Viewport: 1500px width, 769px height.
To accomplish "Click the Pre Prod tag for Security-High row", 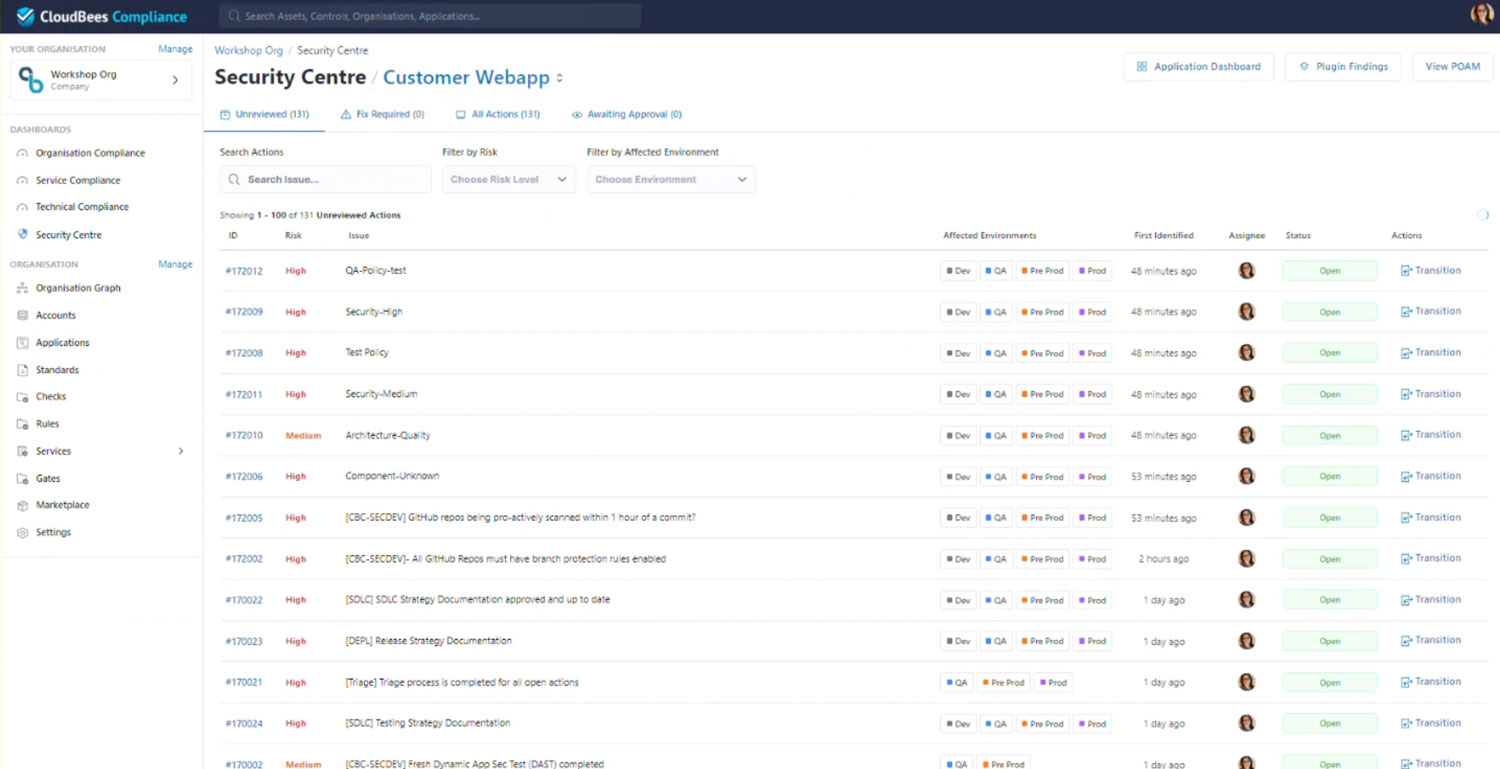I will coord(1042,312).
